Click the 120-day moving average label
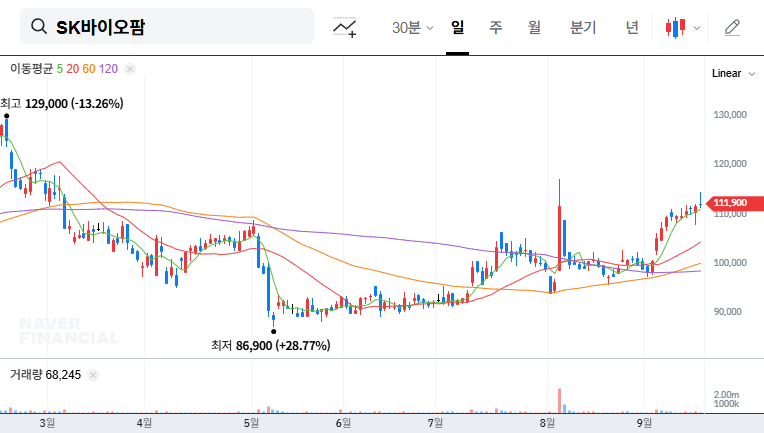This screenshot has height=433, width=764. tap(108, 69)
